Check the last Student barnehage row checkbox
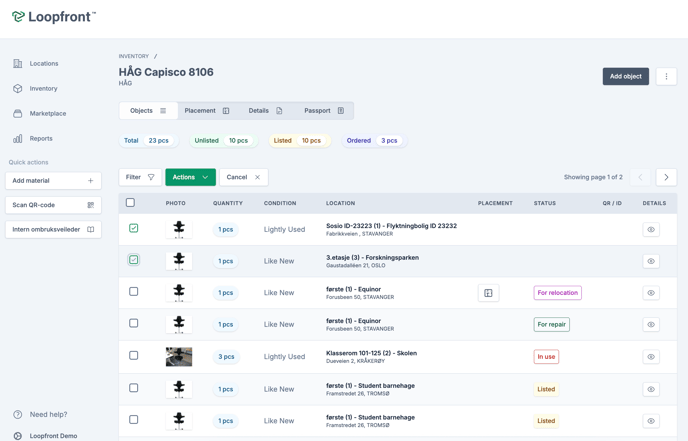 [133, 419]
